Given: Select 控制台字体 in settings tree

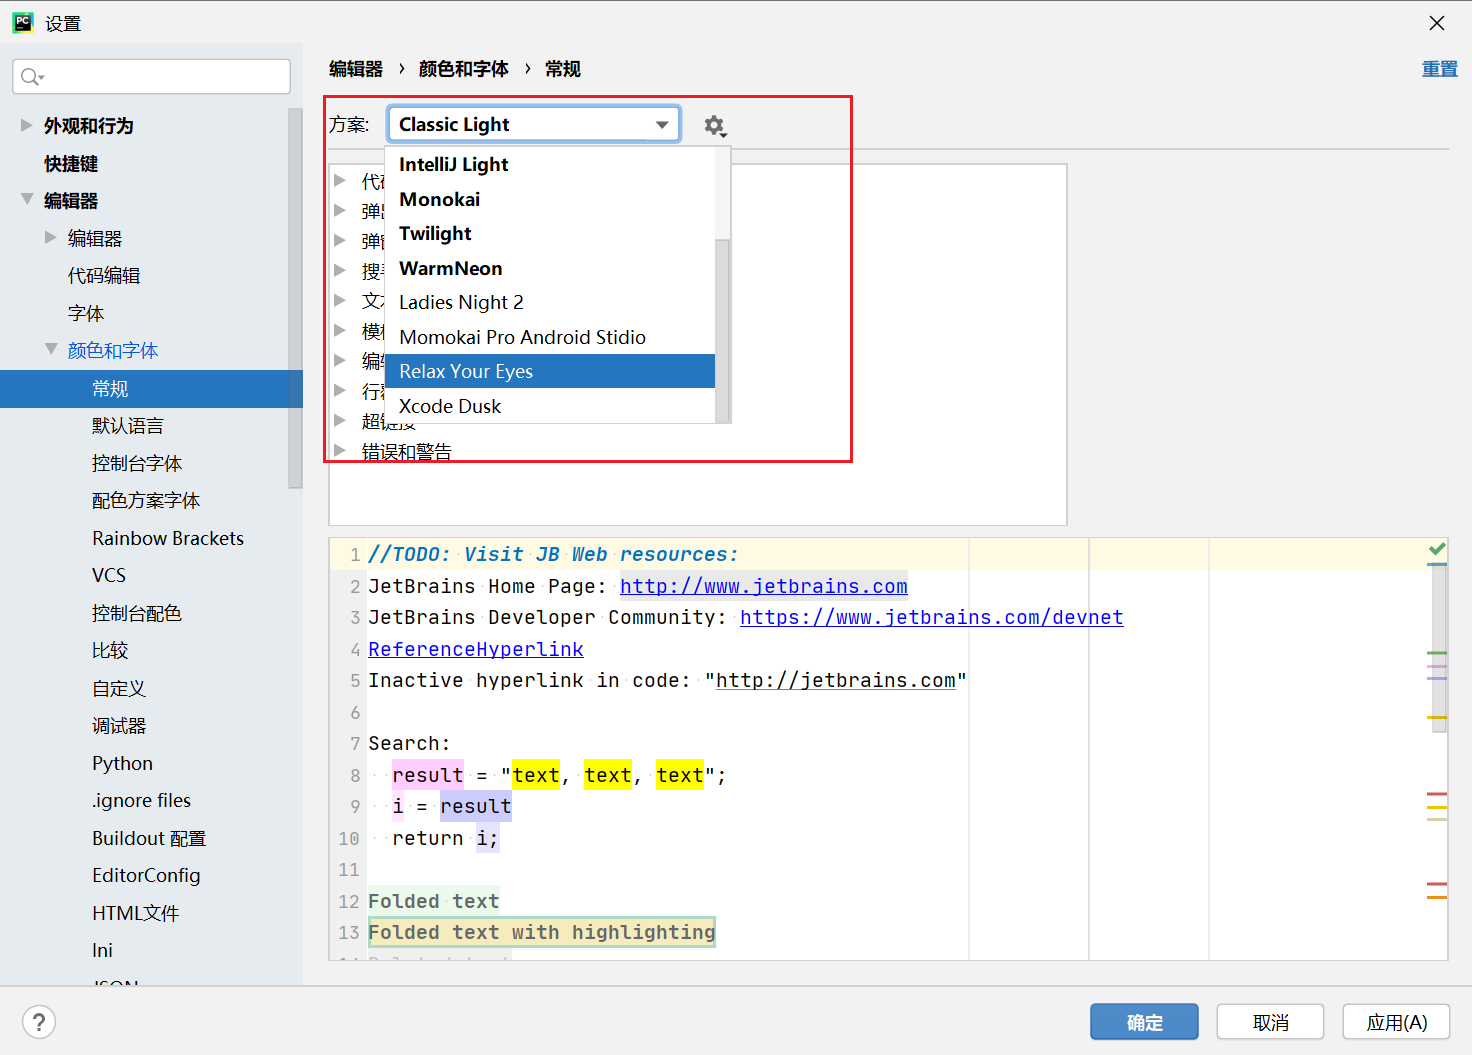Looking at the screenshot, I should (137, 463).
